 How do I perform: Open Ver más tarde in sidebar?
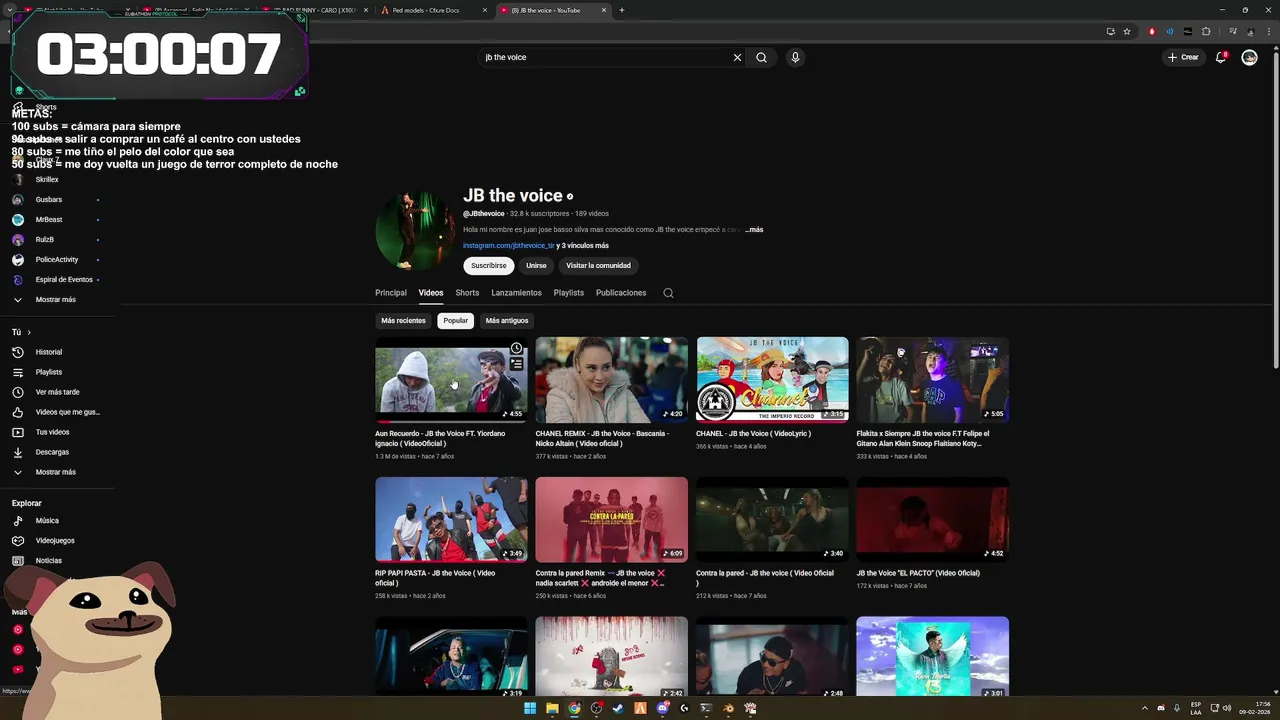pyautogui.click(x=56, y=392)
